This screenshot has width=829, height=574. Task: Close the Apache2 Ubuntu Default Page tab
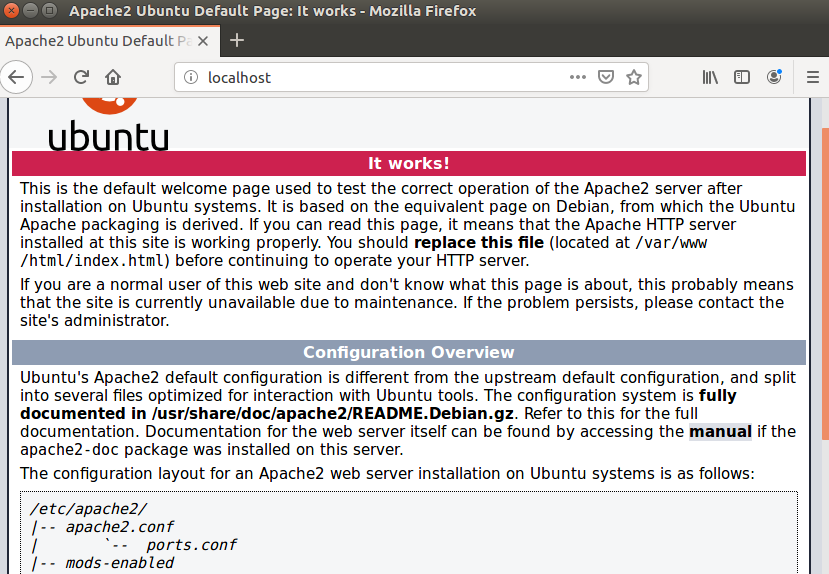pos(202,41)
